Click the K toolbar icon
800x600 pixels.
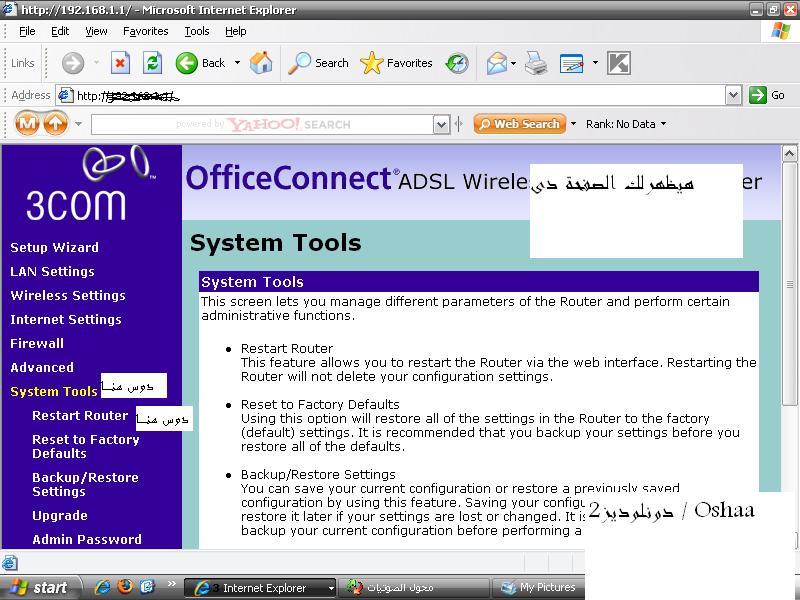pos(619,63)
